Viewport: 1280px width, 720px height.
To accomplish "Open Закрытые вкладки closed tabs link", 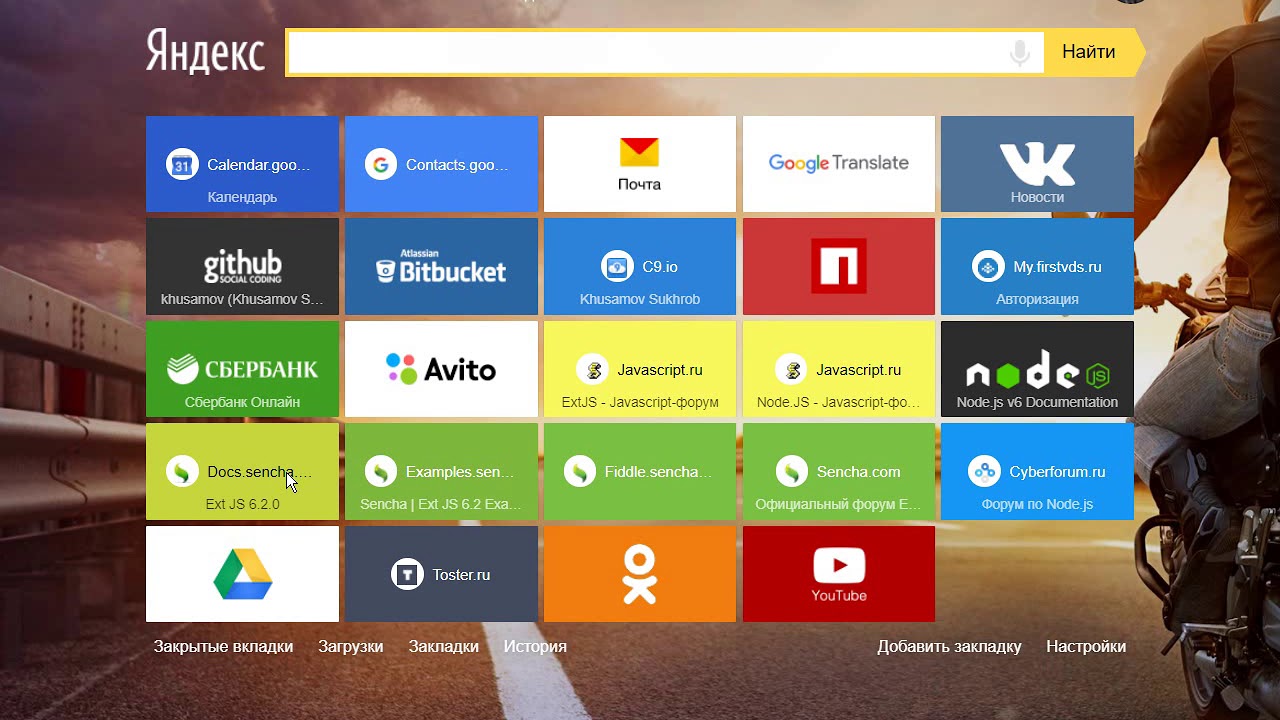I will [x=223, y=647].
